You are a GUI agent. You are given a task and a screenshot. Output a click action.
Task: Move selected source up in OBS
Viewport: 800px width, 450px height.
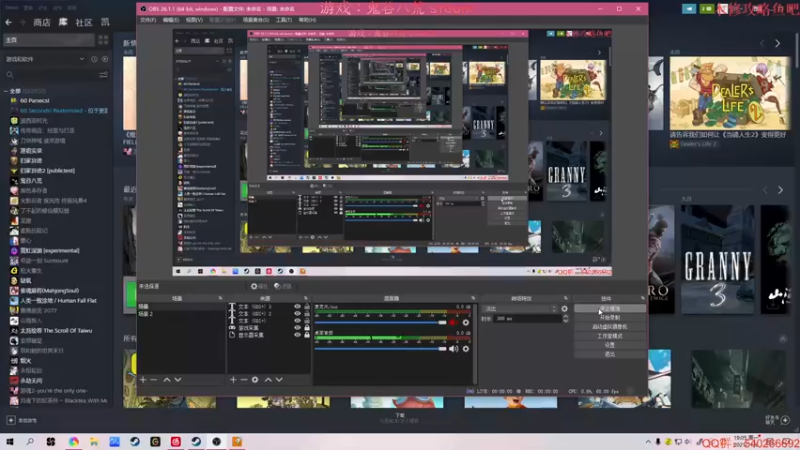point(268,380)
